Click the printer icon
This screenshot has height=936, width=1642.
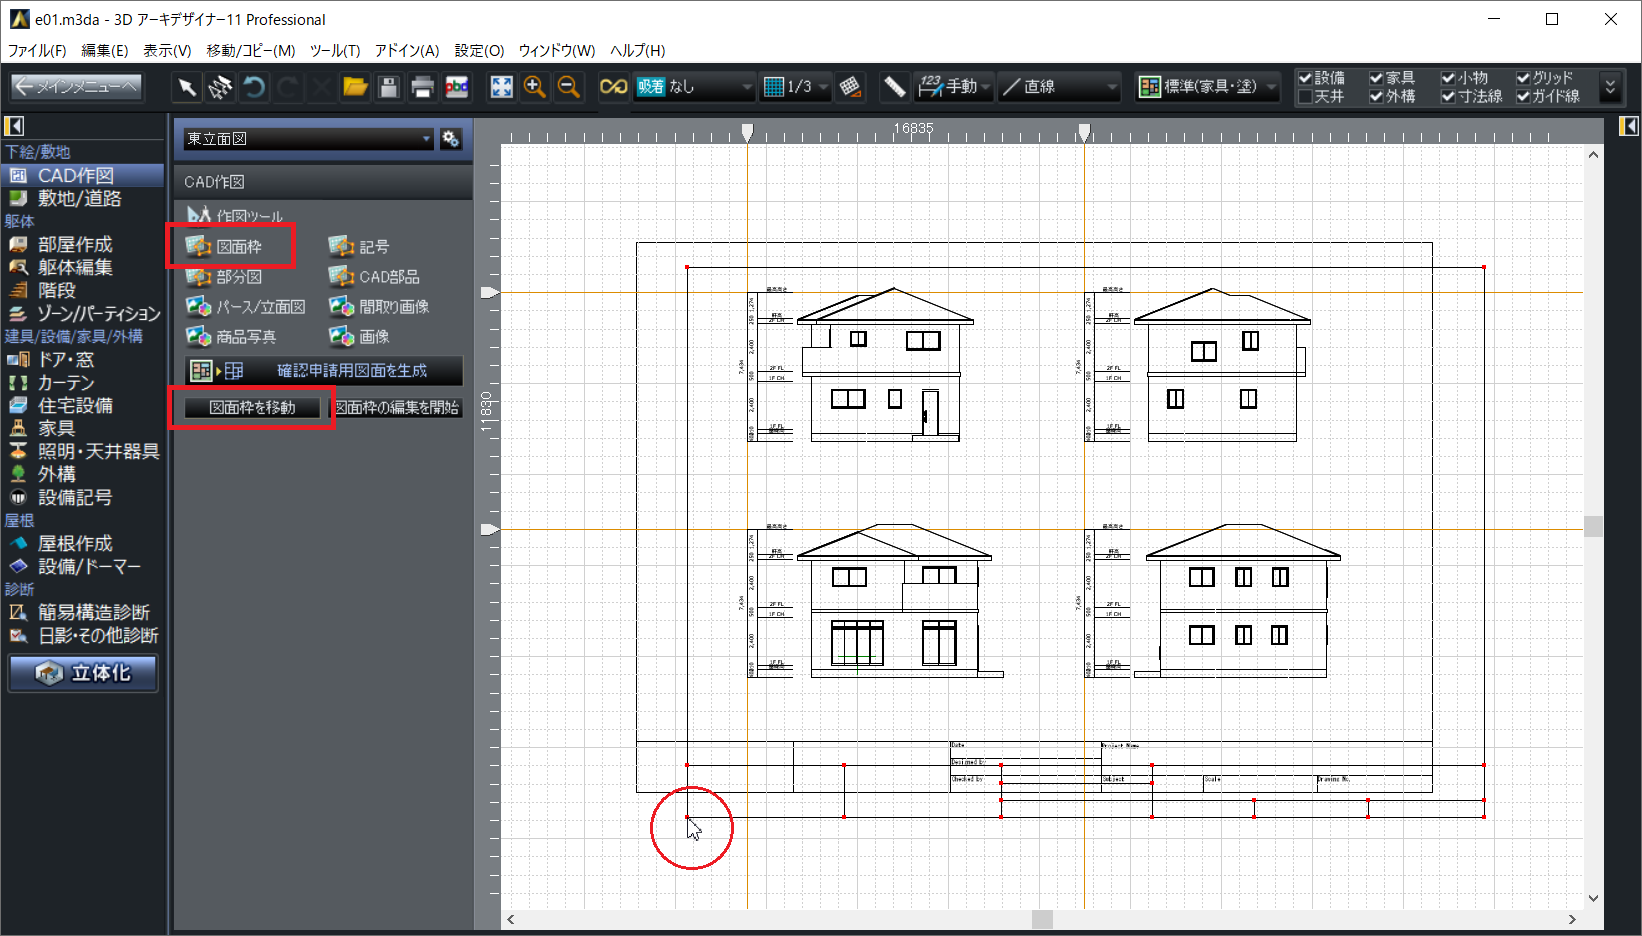pyautogui.click(x=422, y=88)
